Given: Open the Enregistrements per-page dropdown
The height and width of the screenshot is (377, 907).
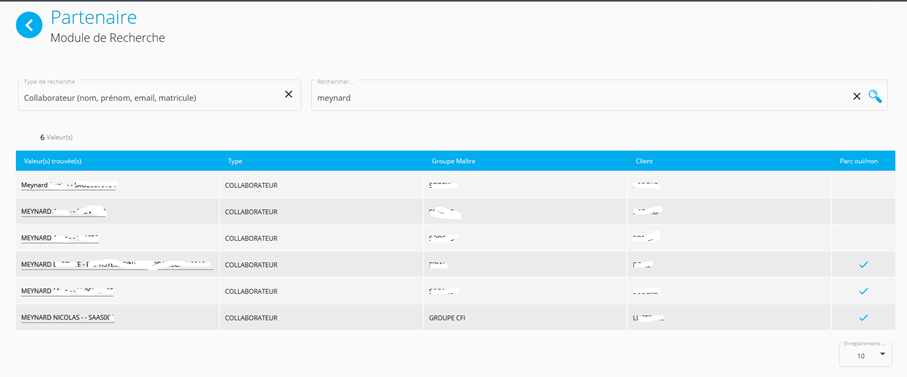Looking at the screenshot, I should click(865, 354).
